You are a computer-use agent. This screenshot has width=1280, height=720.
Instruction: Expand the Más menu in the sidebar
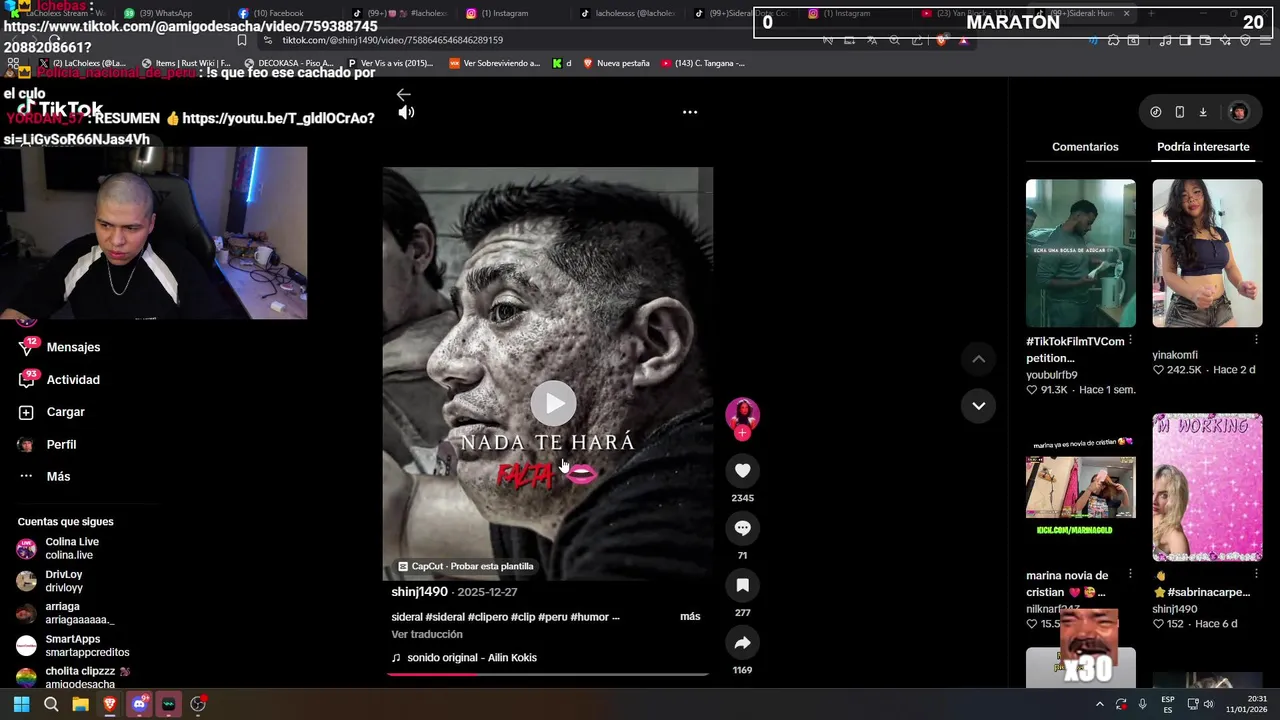coord(45,477)
